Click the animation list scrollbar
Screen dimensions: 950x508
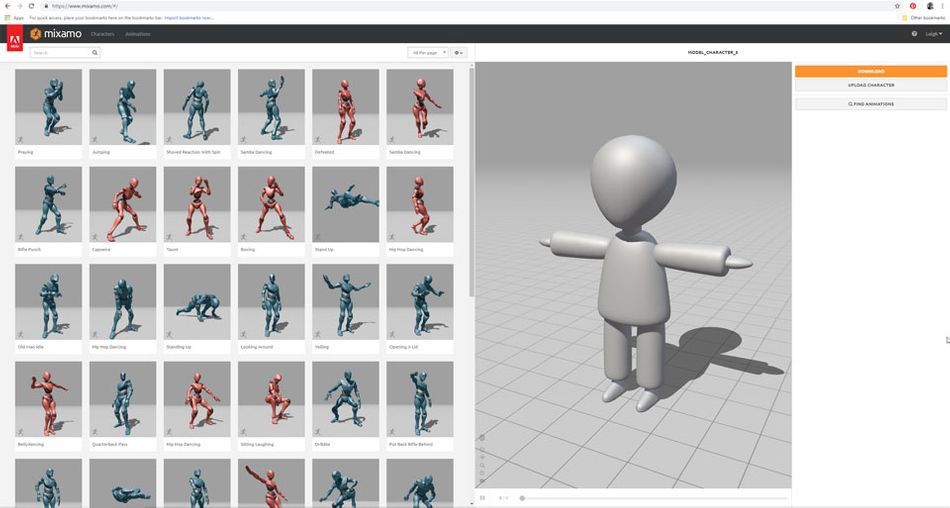click(471, 182)
